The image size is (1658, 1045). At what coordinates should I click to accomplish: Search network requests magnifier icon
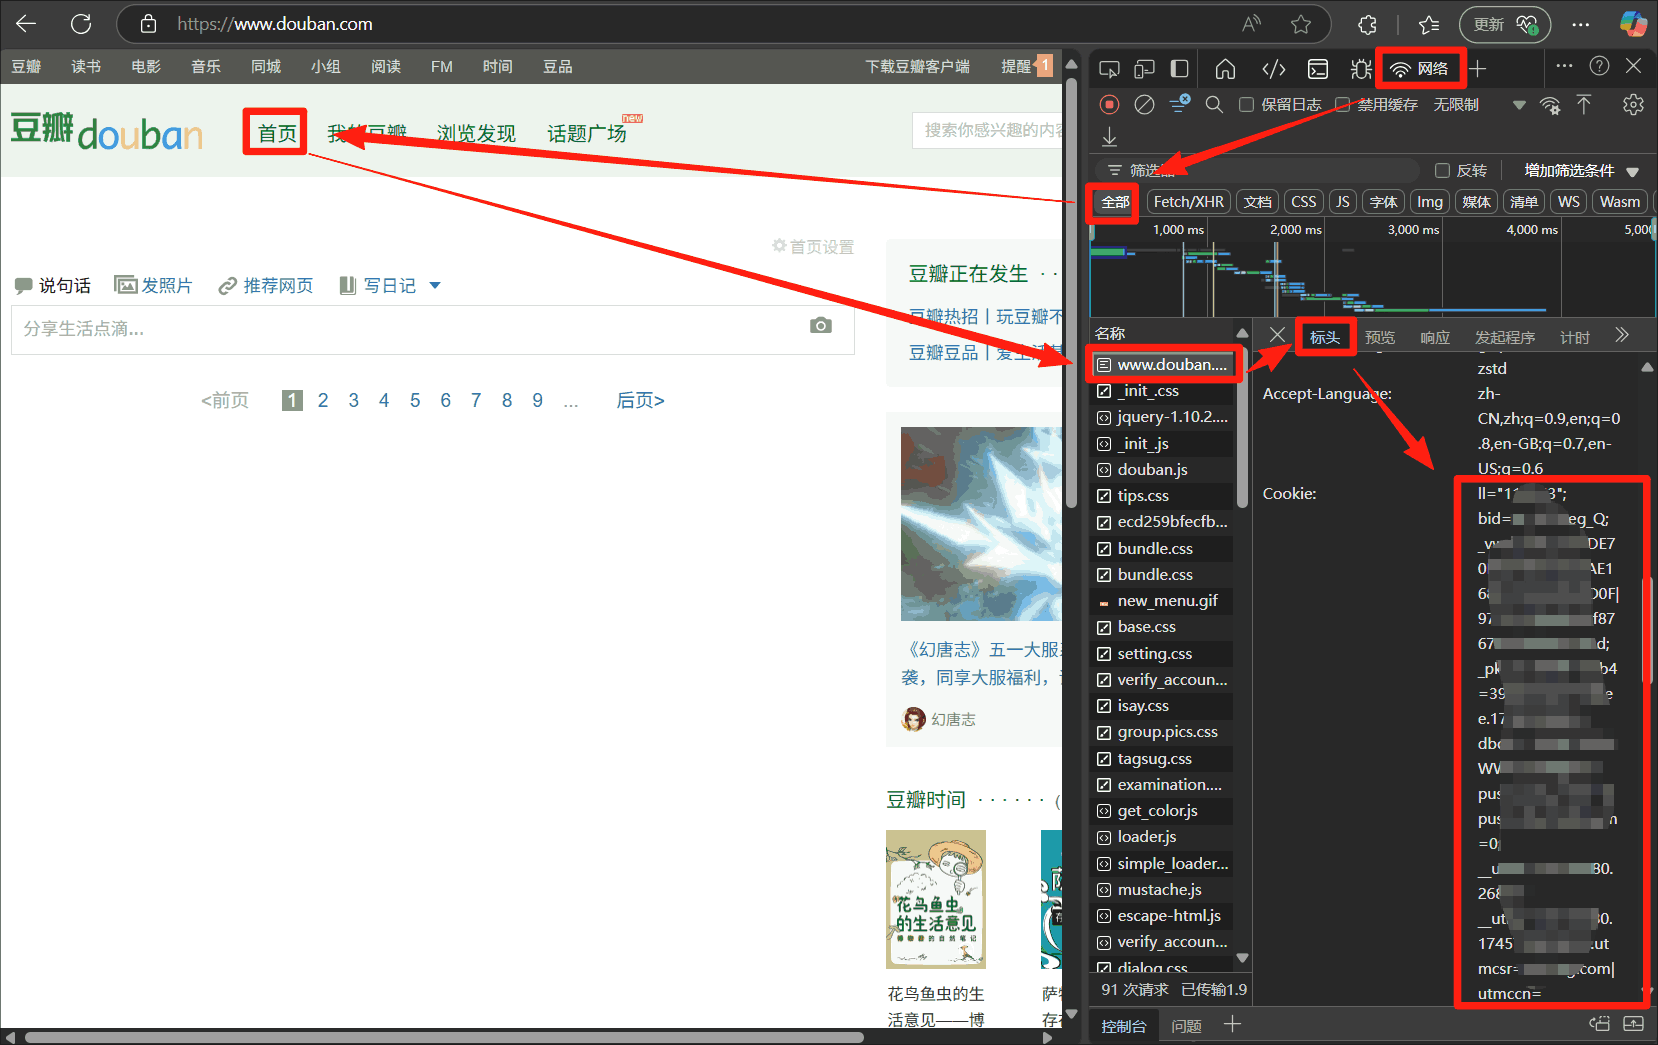[x=1214, y=104]
